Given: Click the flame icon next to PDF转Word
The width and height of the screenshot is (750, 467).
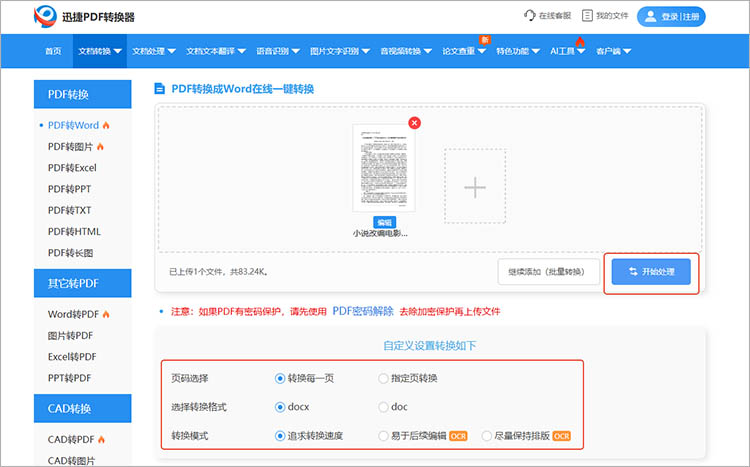Looking at the screenshot, I should (106, 125).
